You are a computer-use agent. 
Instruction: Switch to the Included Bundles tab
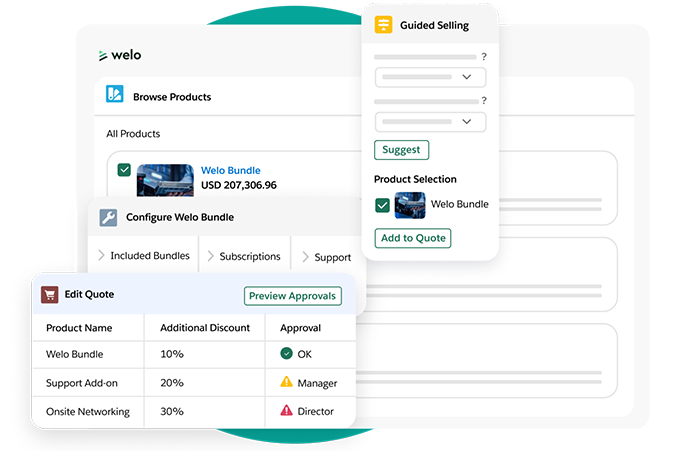coord(150,256)
